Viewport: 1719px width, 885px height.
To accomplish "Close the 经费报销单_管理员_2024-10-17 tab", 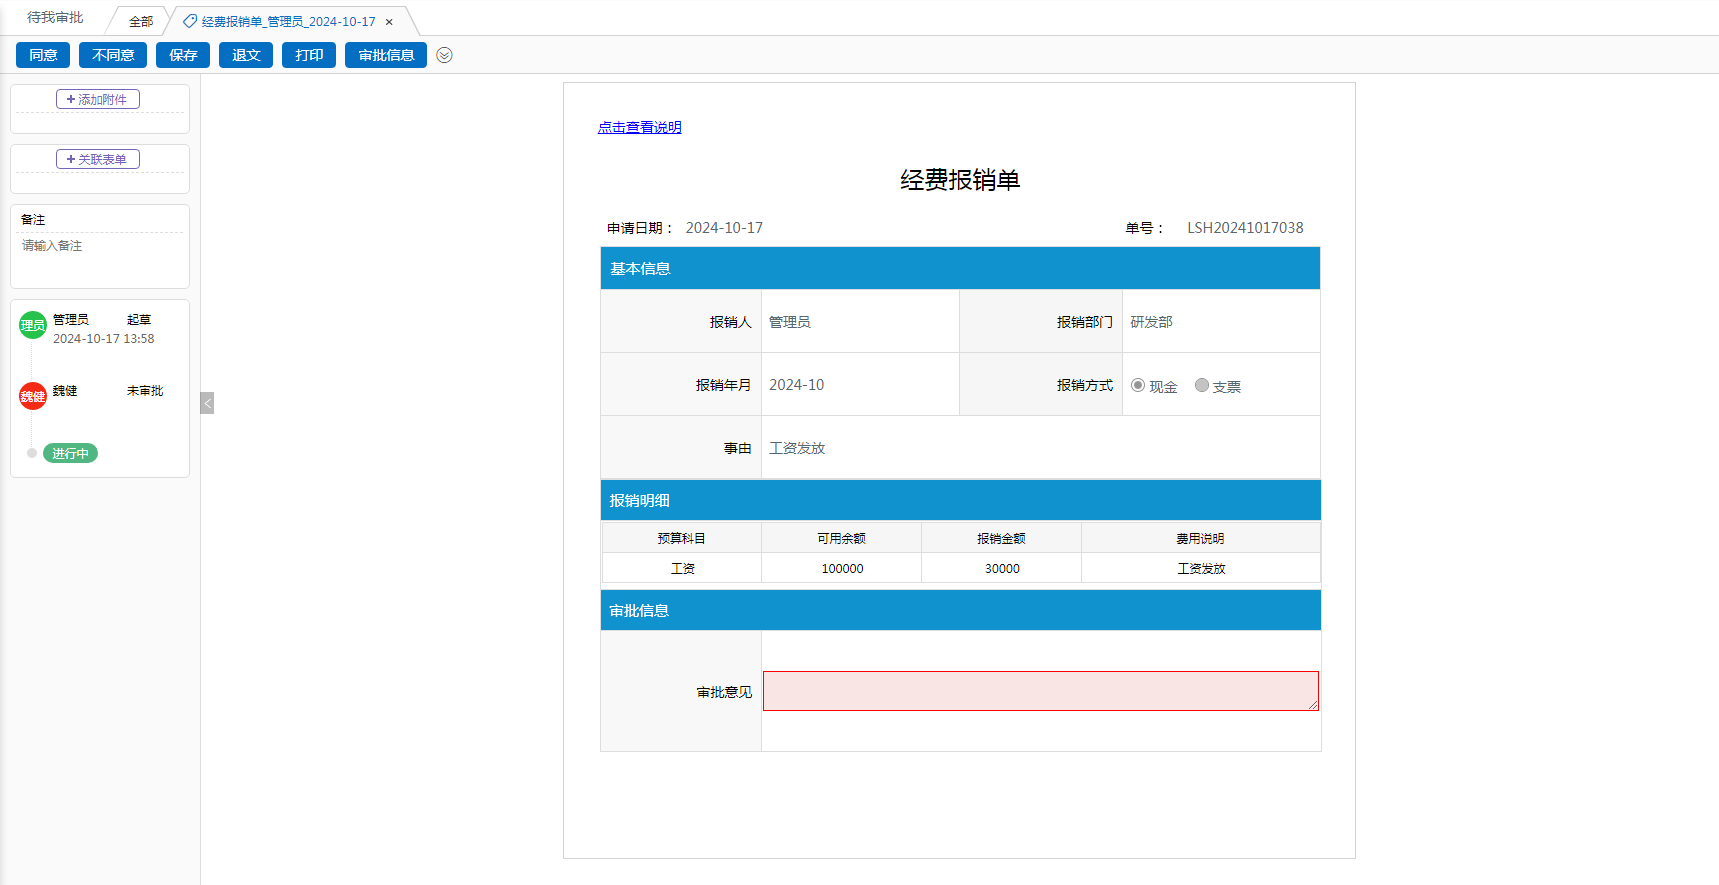I will coord(389,22).
